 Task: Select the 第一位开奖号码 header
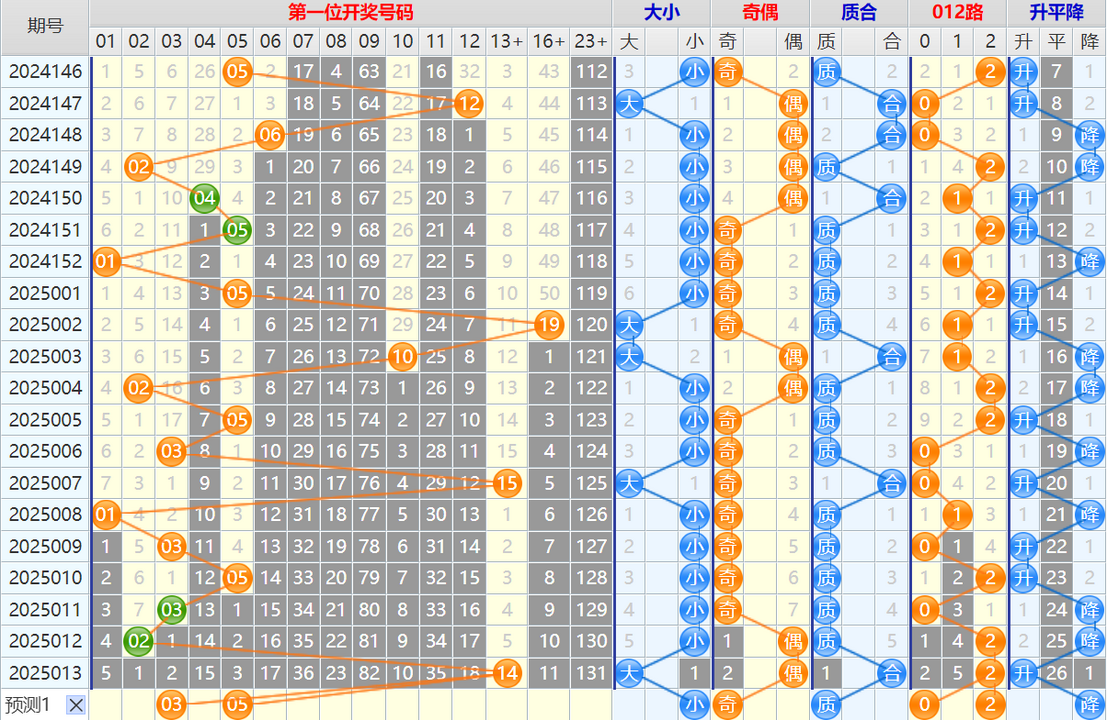[351, 12]
